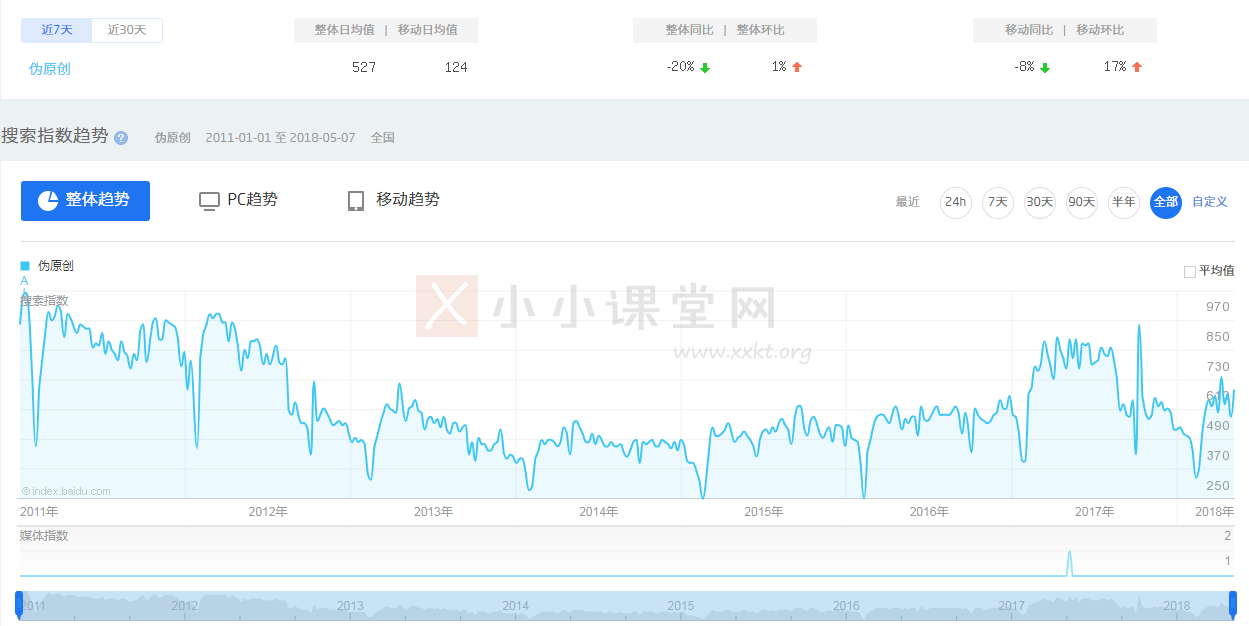Viewport: 1249px width, 626px height.
Task: Click the 2013年 axis label
Action: [x=433, y=511]
